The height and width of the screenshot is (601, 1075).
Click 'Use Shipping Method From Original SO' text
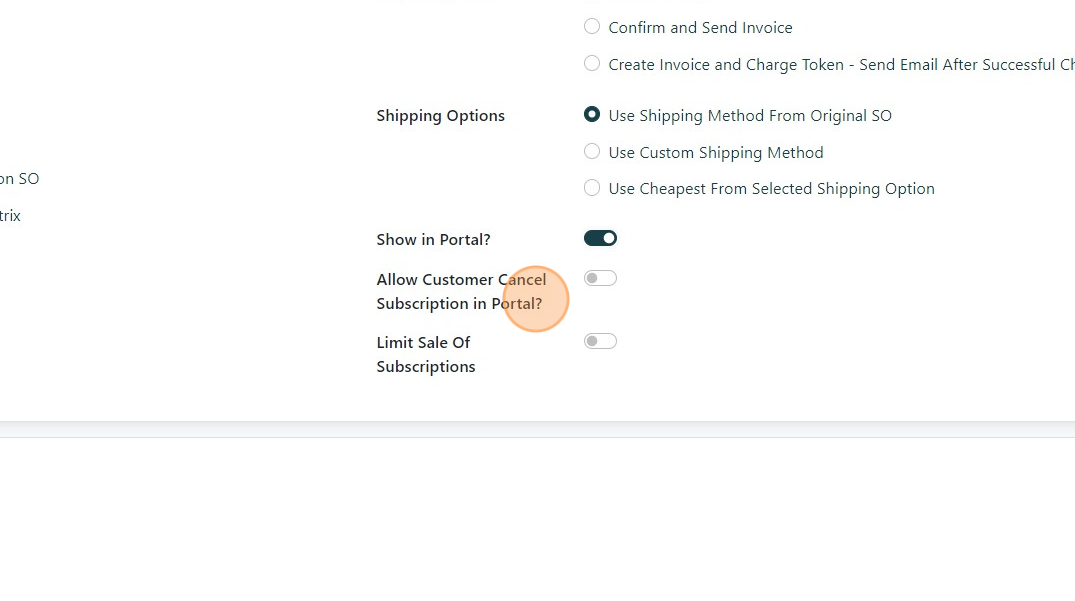coord(749,116)
